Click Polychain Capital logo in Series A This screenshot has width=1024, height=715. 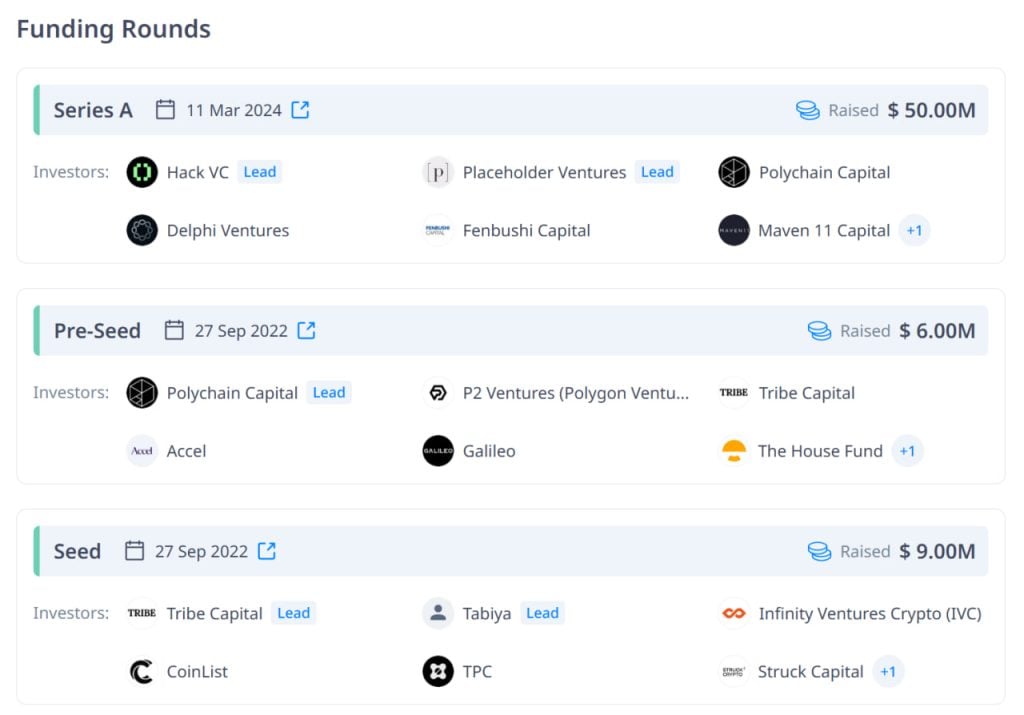coord(734,172)
